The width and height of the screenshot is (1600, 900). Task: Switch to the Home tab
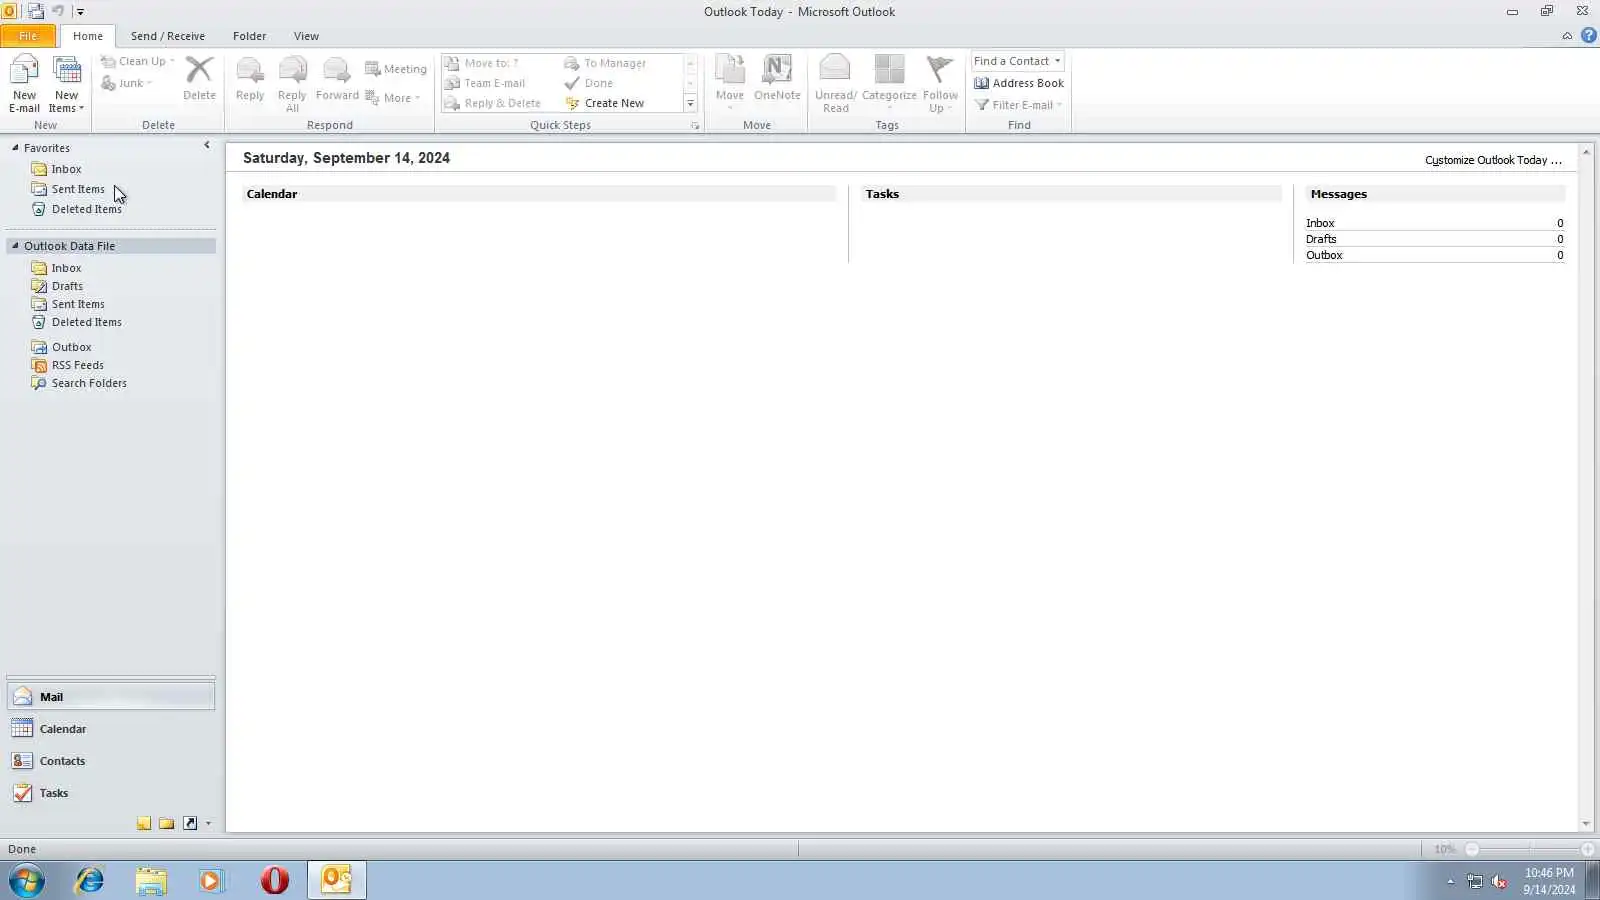(x=88, y=36)
